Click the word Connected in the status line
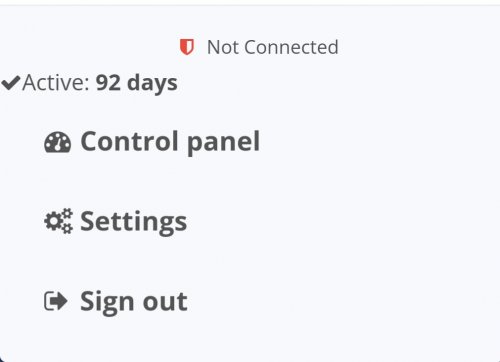This screenshot has width=500, height=362. [x=291, y=47]
